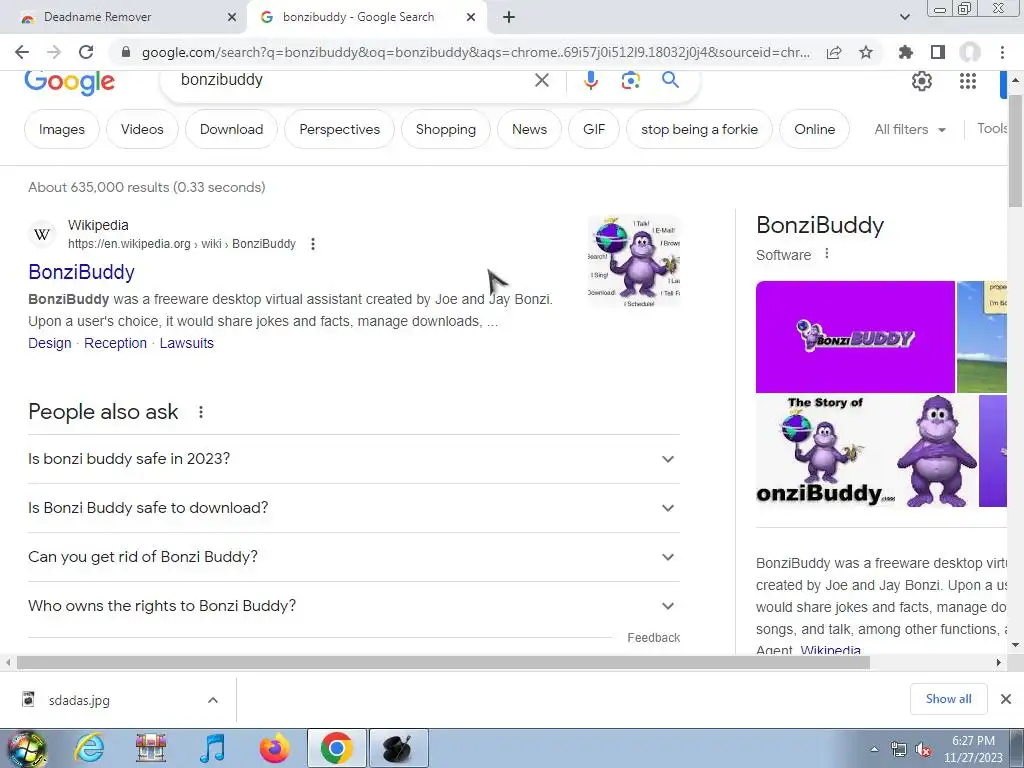
Task: Open the Lawsuits sitelink
Action: [187, 344]
